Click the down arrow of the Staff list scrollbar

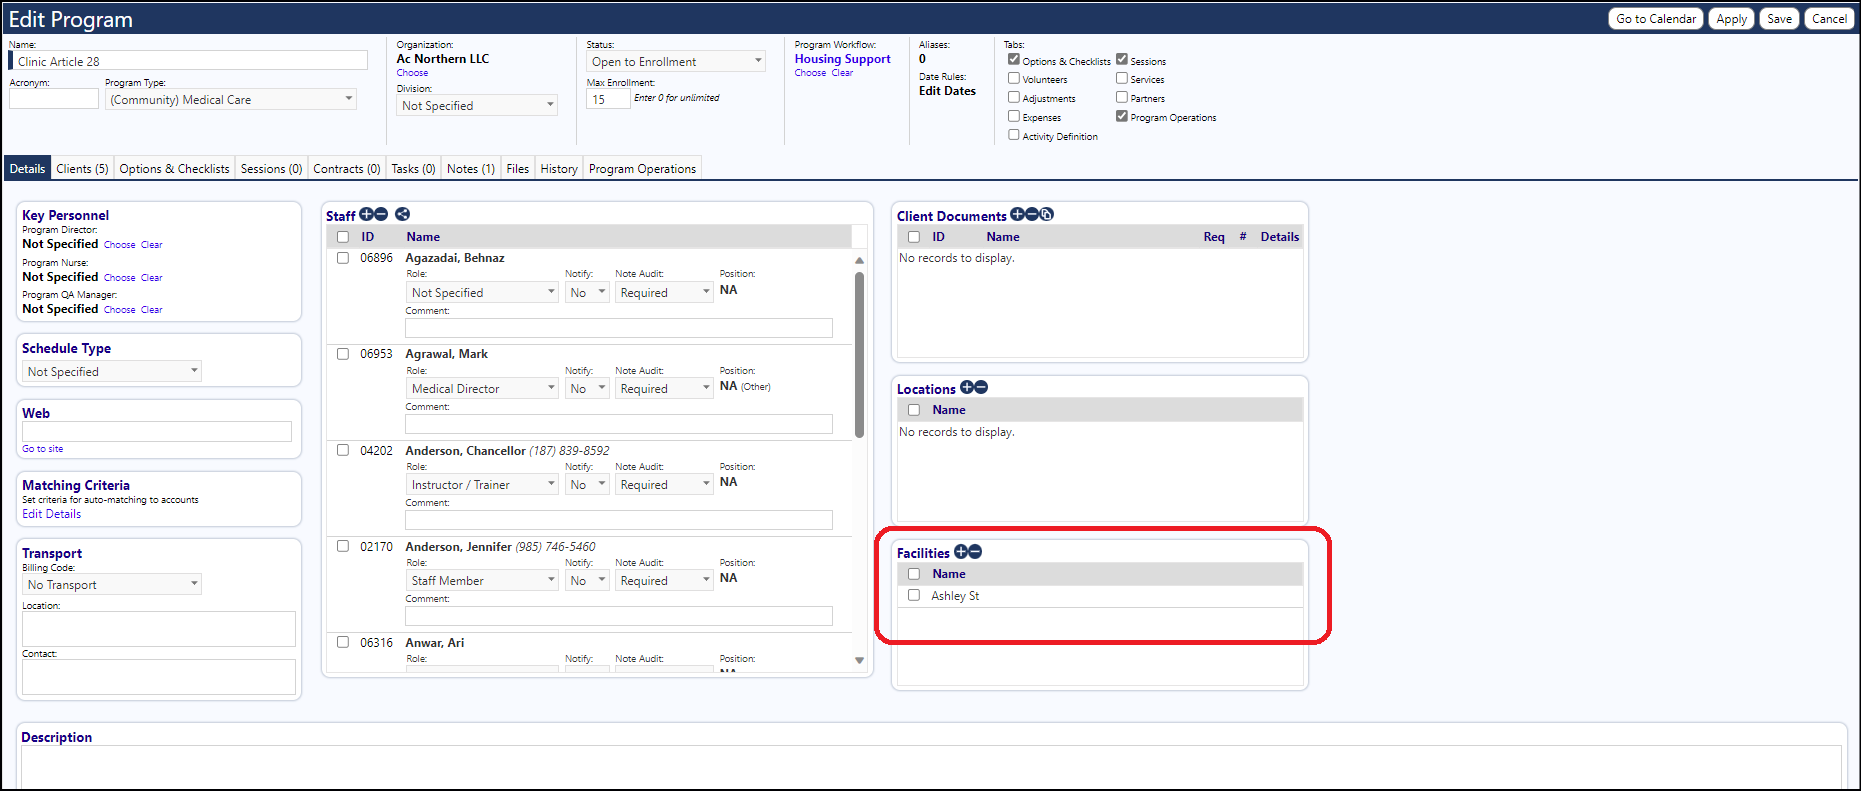(x=859, y=660)
